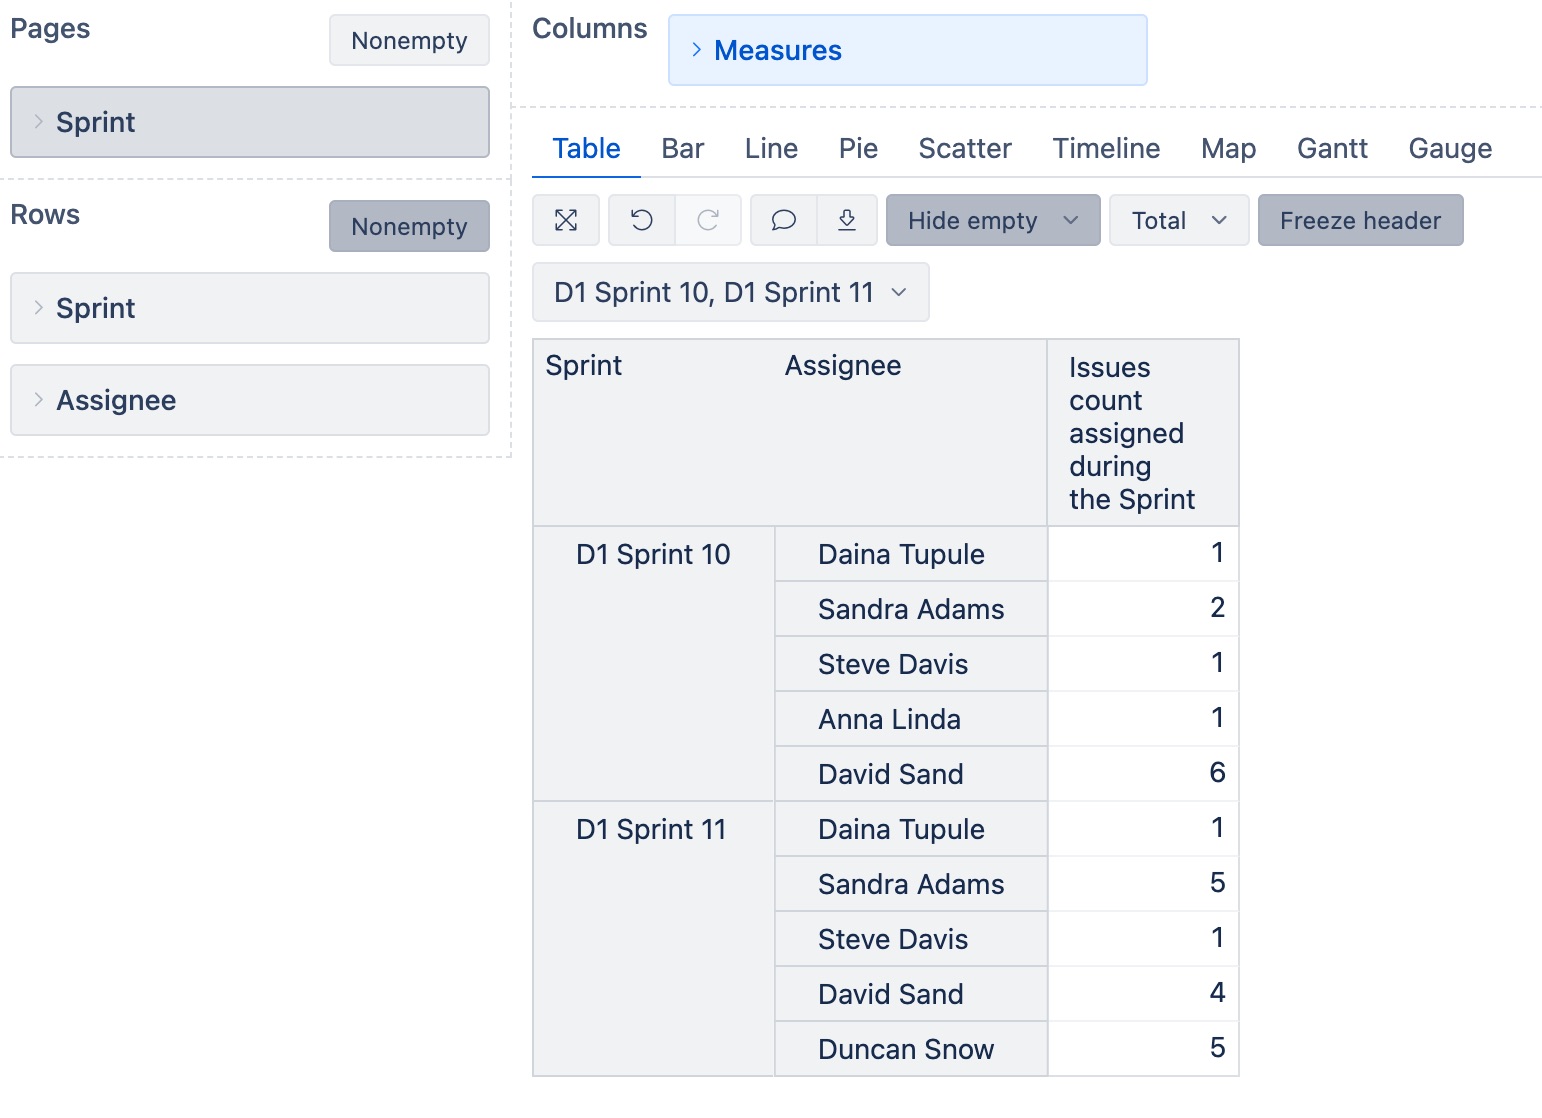Click value 6 for David Sand in Sprint 10

pyautogui.click(x=1143, y=773)
